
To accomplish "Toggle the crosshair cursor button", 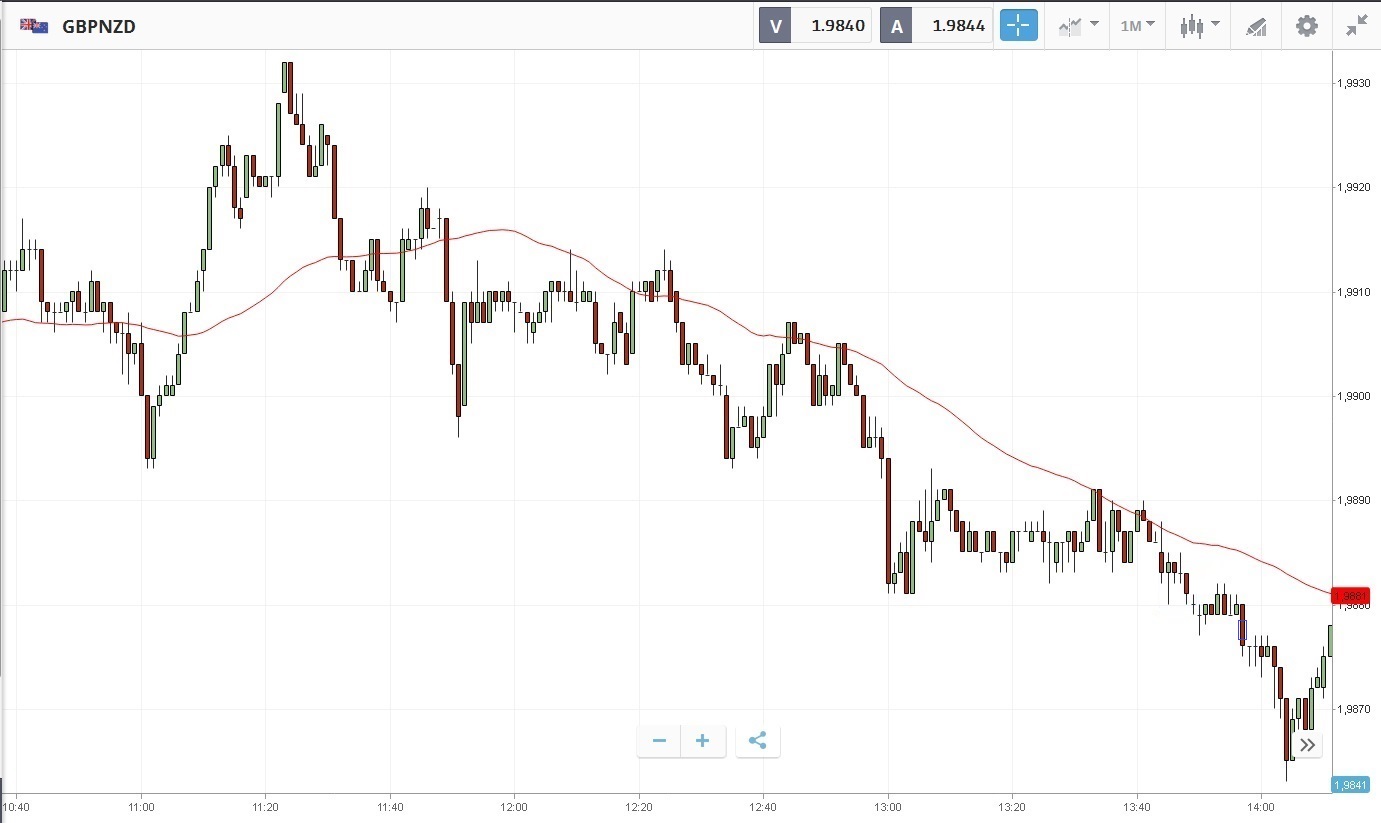I will click(1019, 26).
